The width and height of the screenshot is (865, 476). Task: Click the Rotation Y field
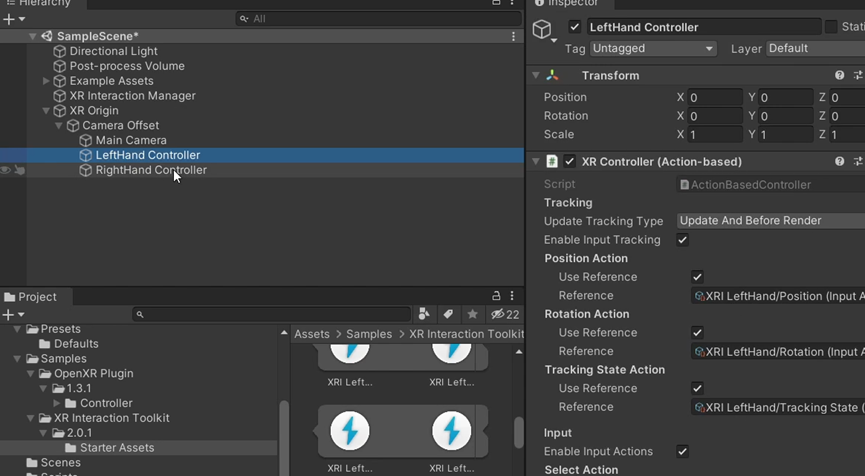pos(785,116)
